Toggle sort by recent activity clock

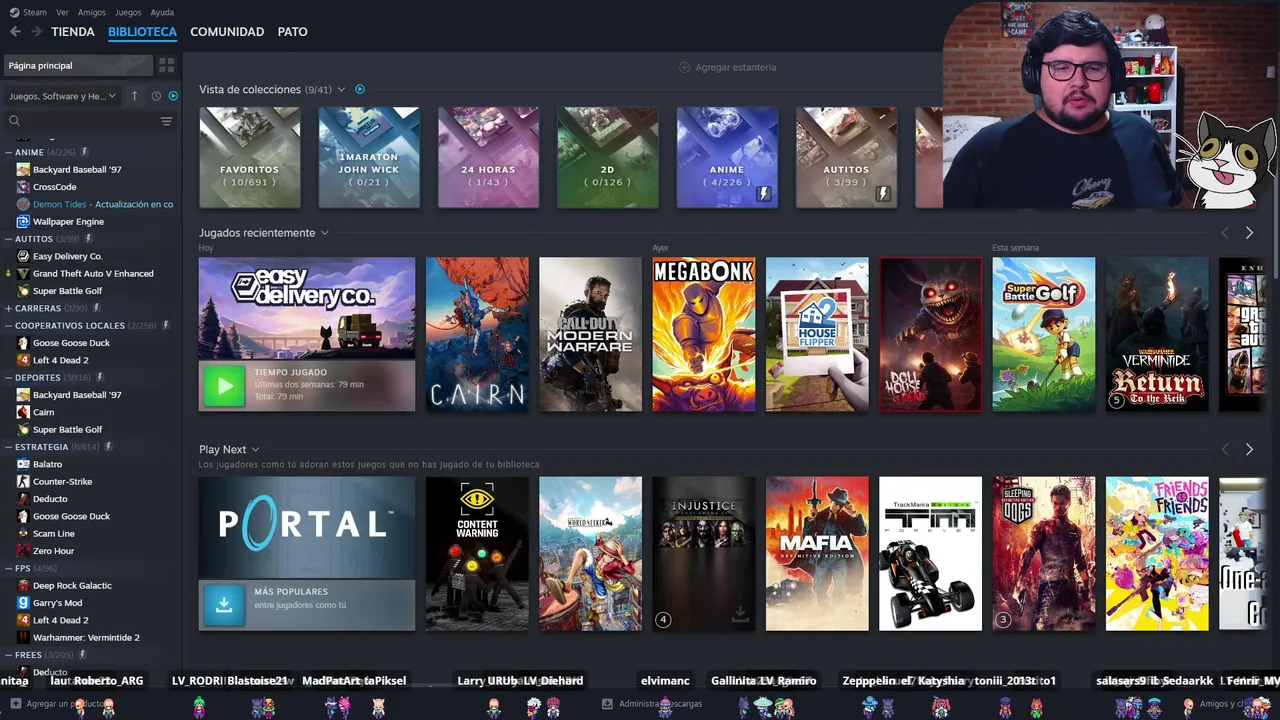point(156,96)
